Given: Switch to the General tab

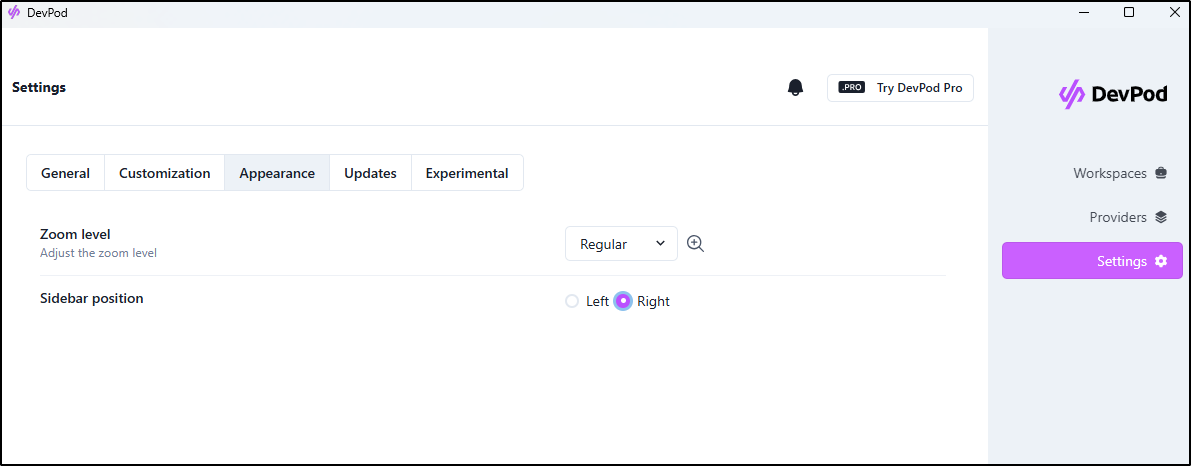Looking at the screenshot, I should [x=65, y=173].
